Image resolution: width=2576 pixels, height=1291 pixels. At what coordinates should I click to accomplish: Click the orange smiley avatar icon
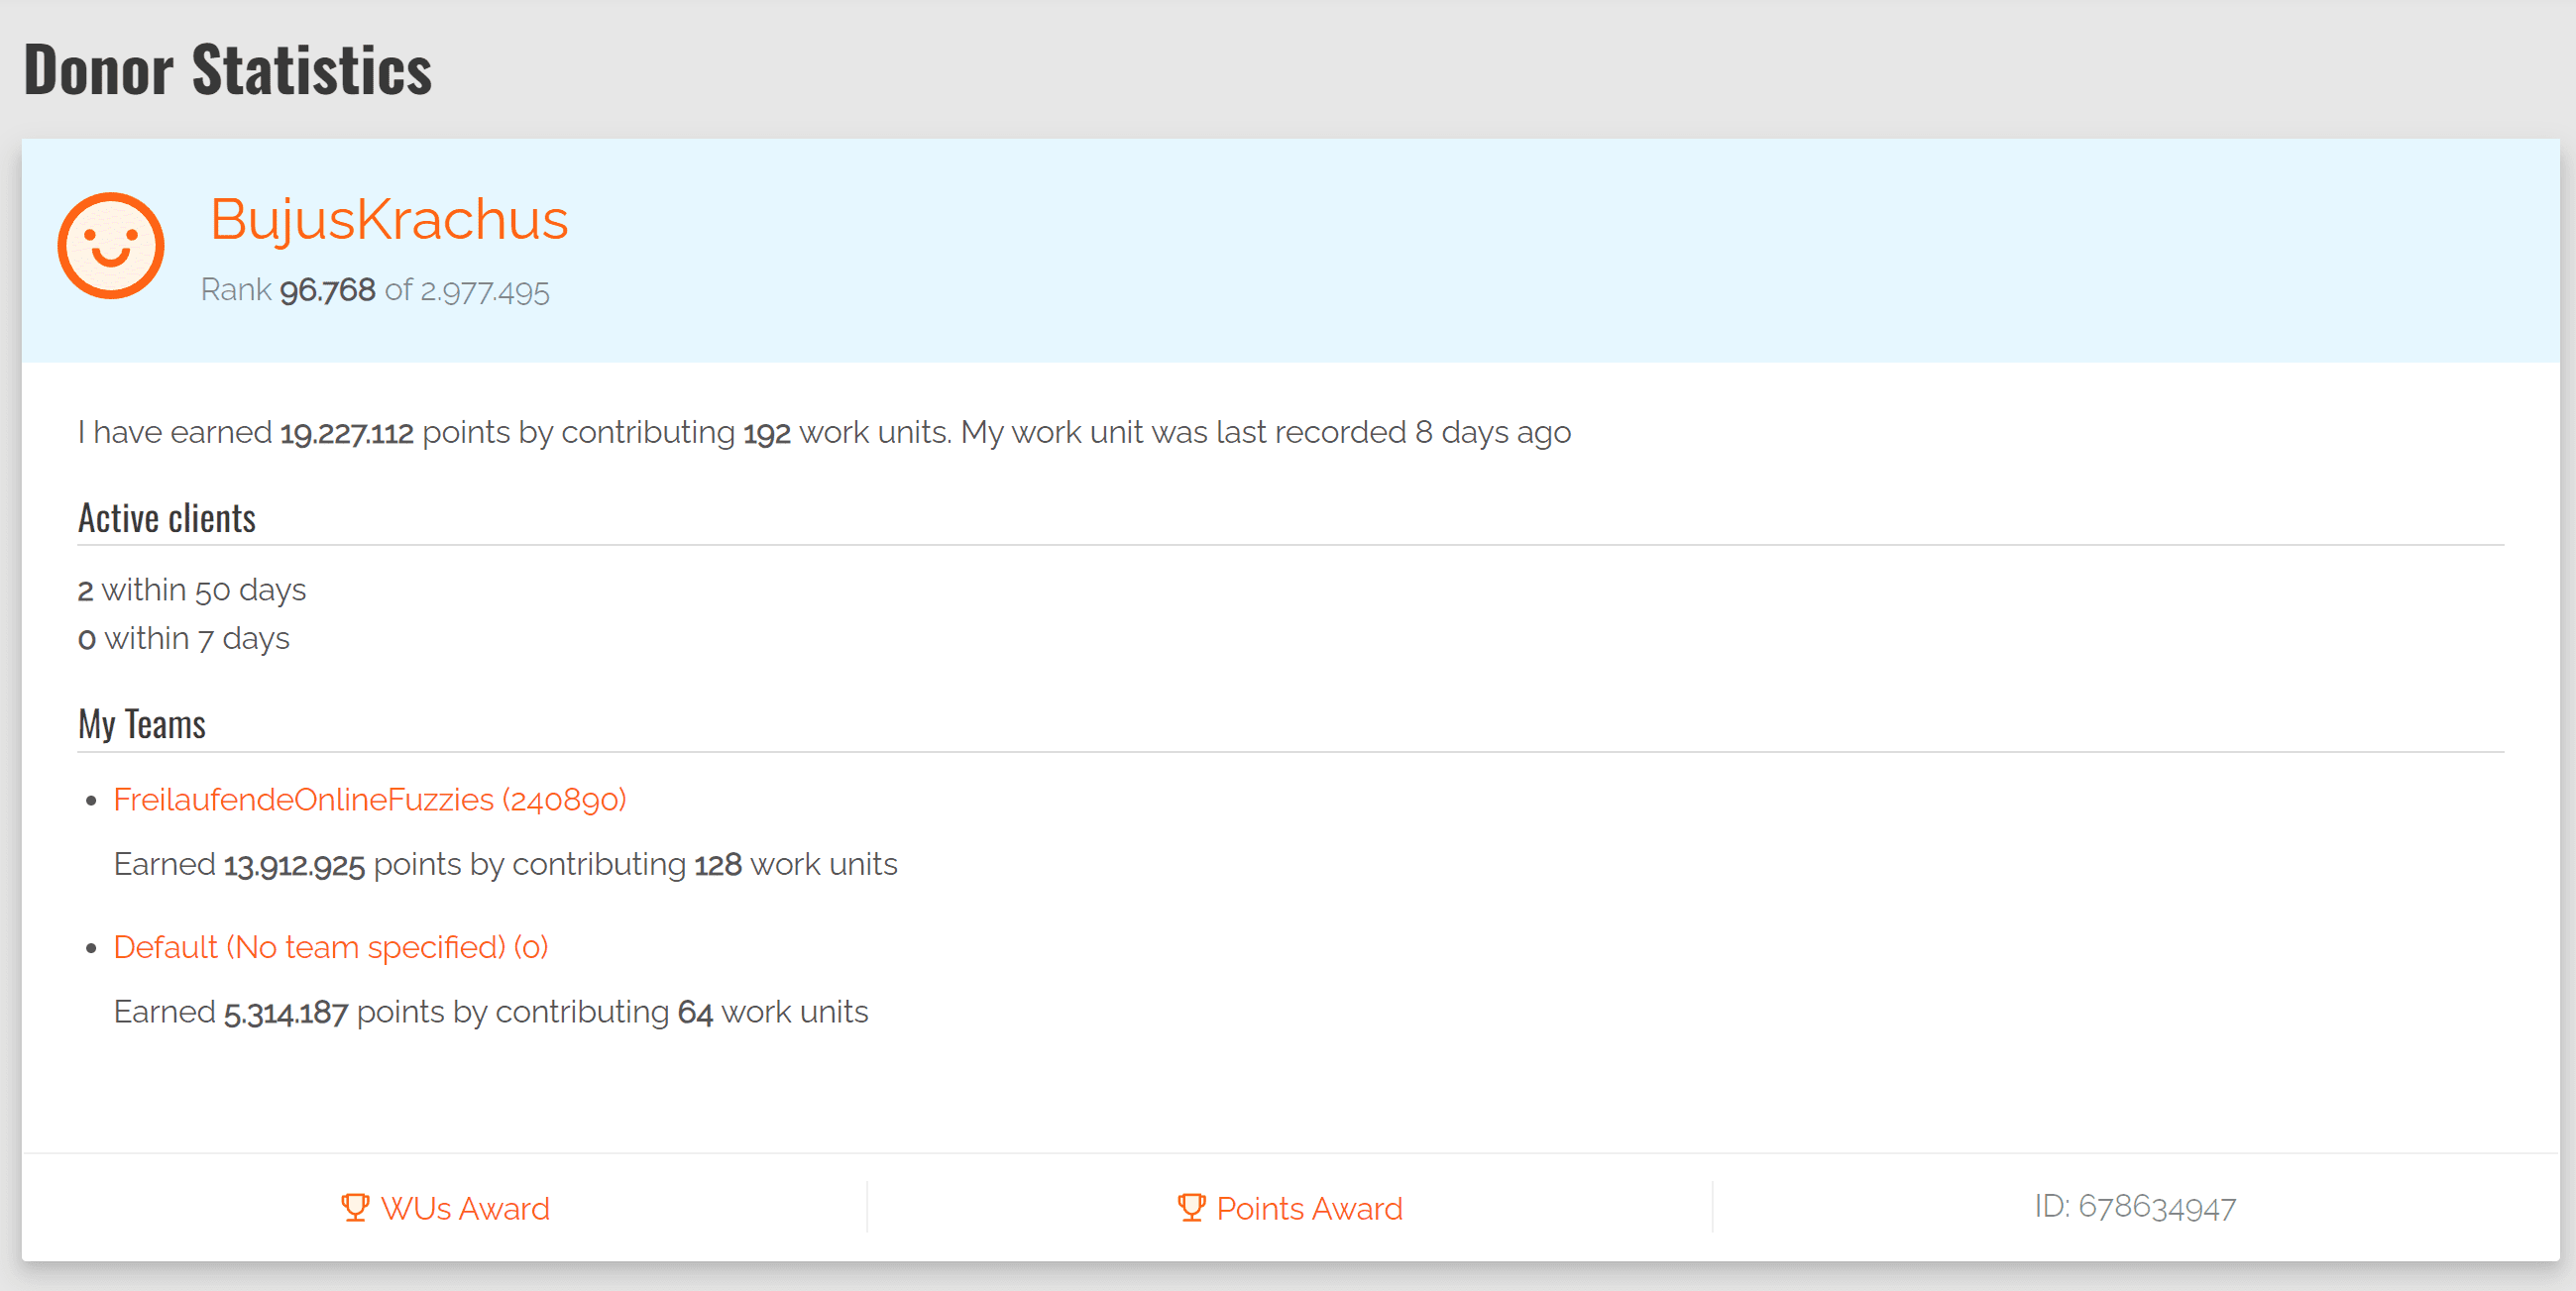[x=111, y=246]
